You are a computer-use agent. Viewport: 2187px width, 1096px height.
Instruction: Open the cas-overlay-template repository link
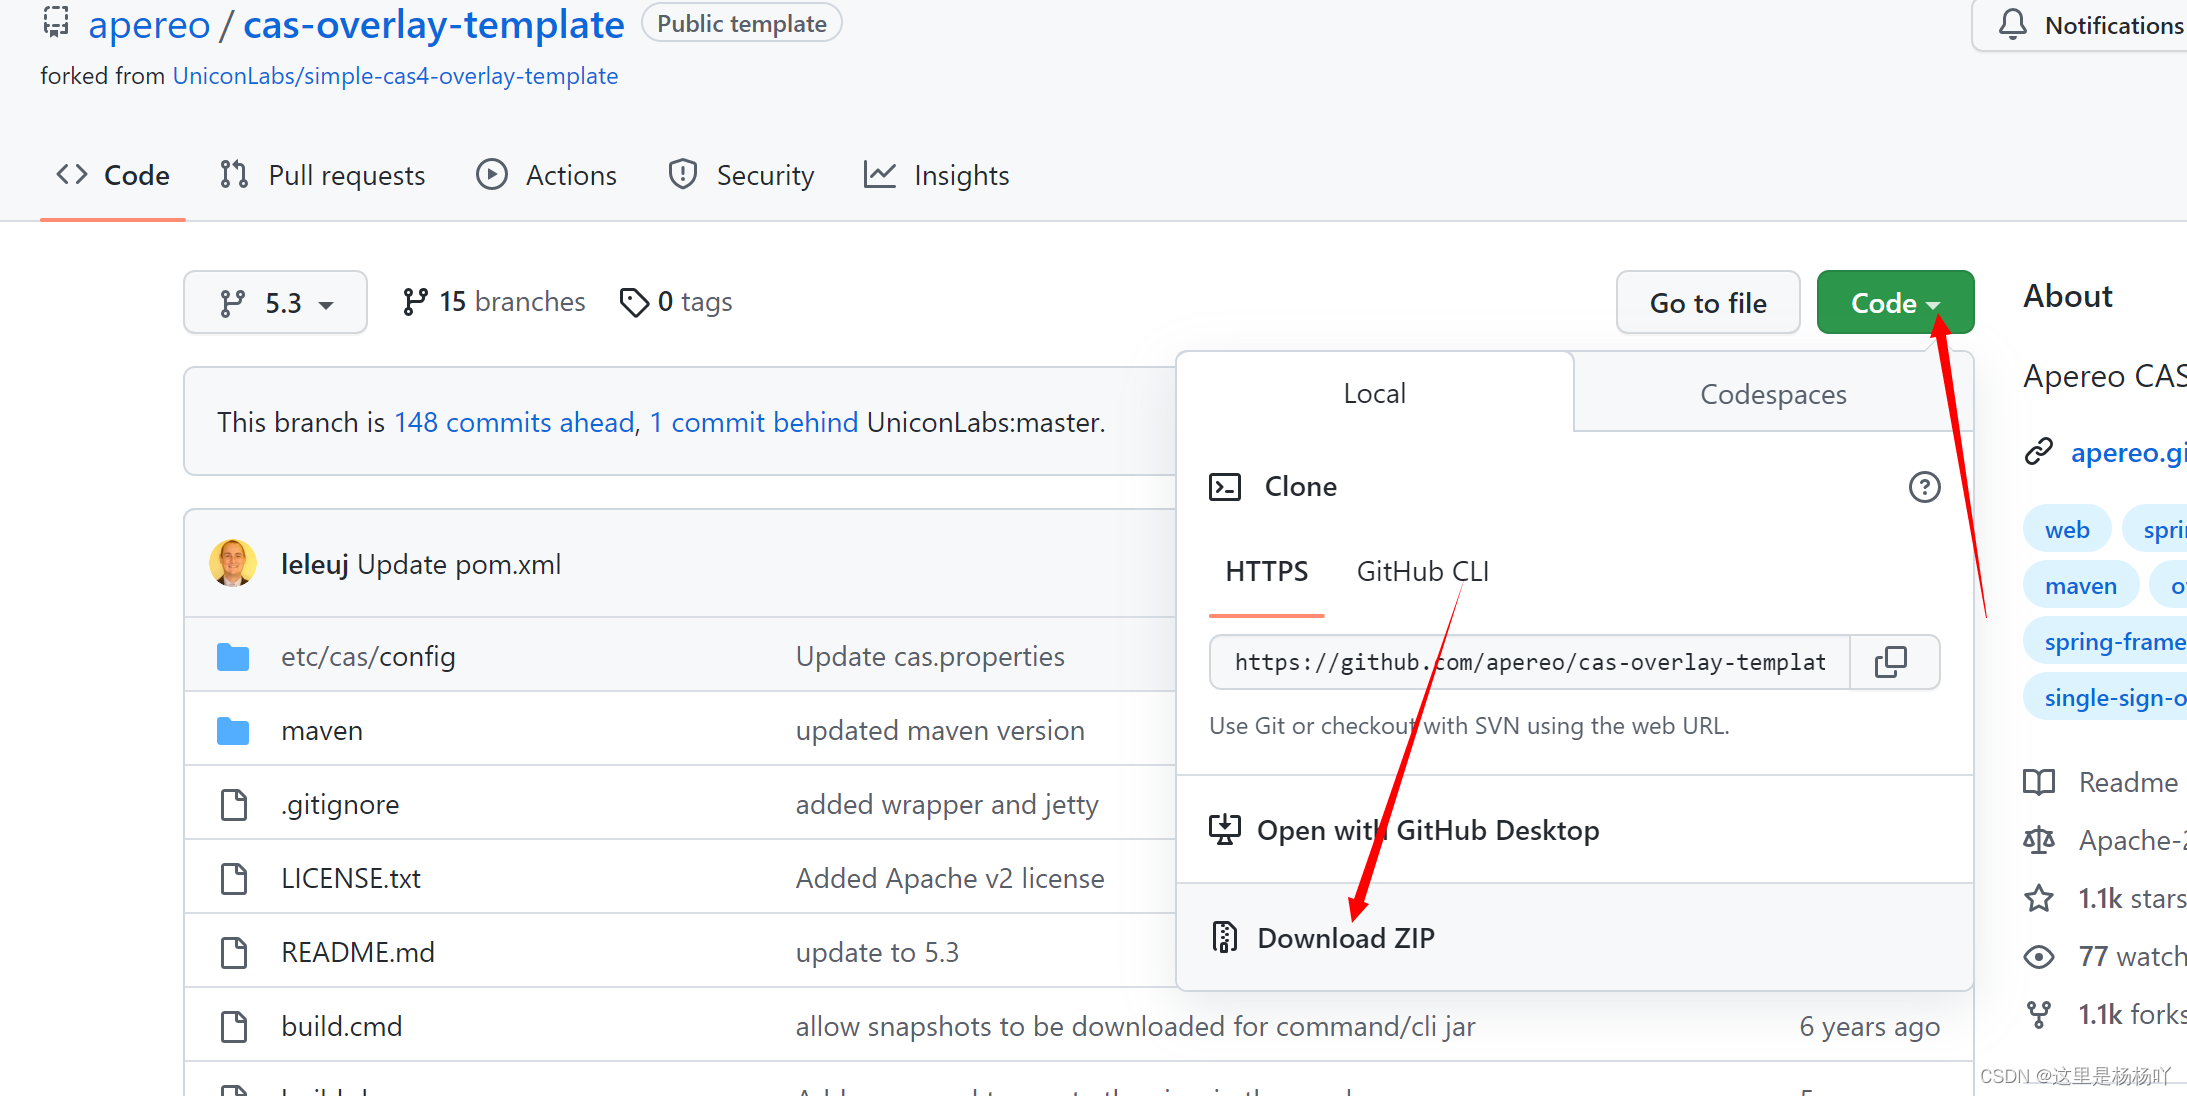click(x=433, y=24)
